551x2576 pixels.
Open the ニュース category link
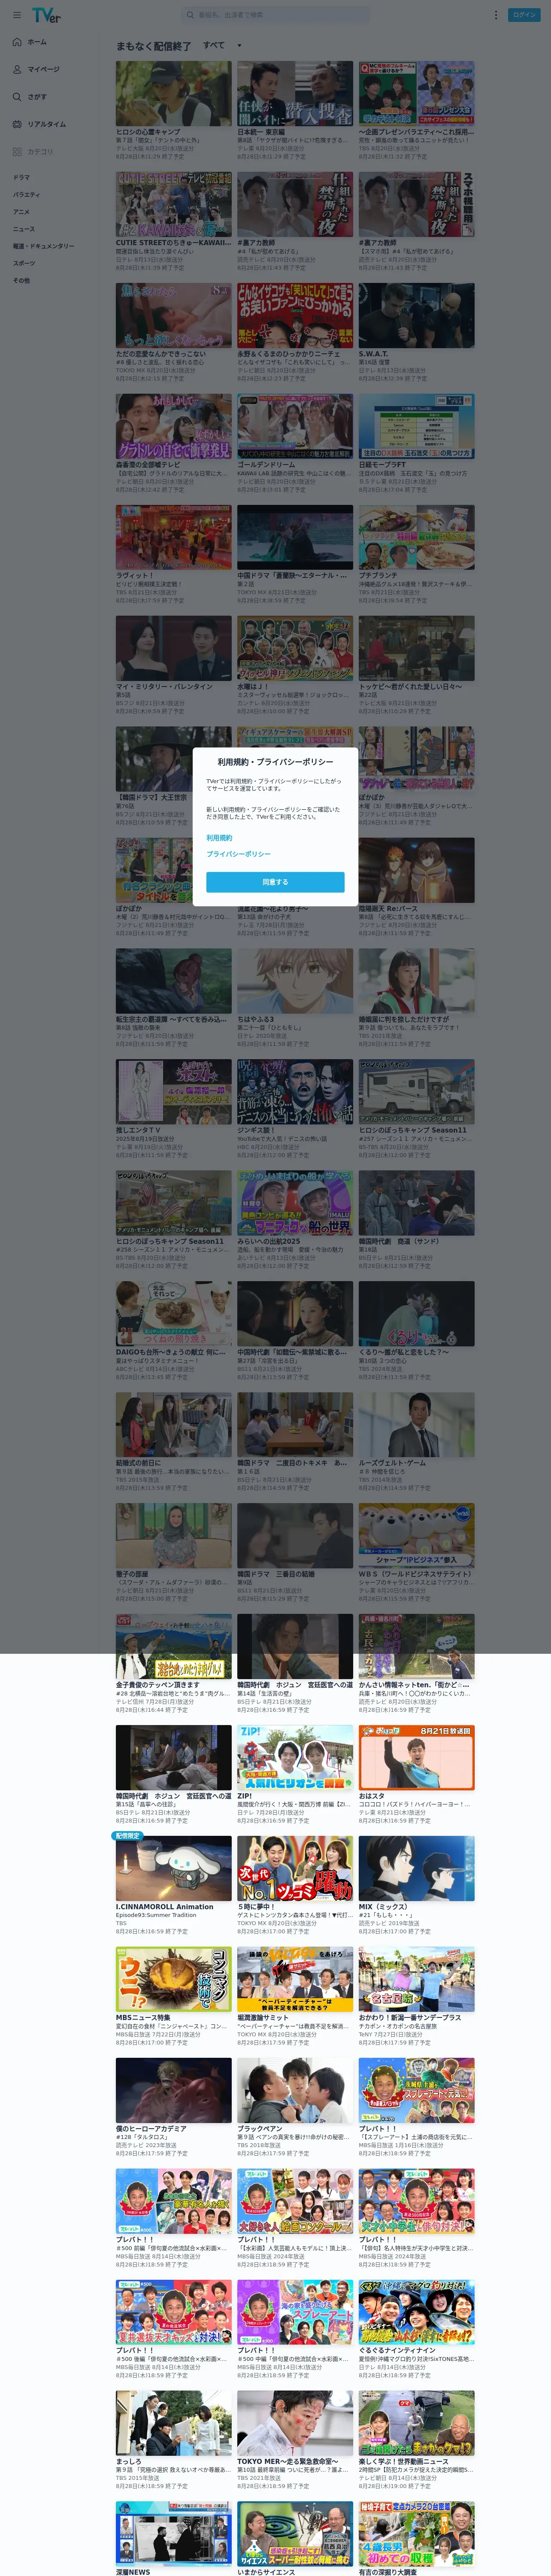24,228
